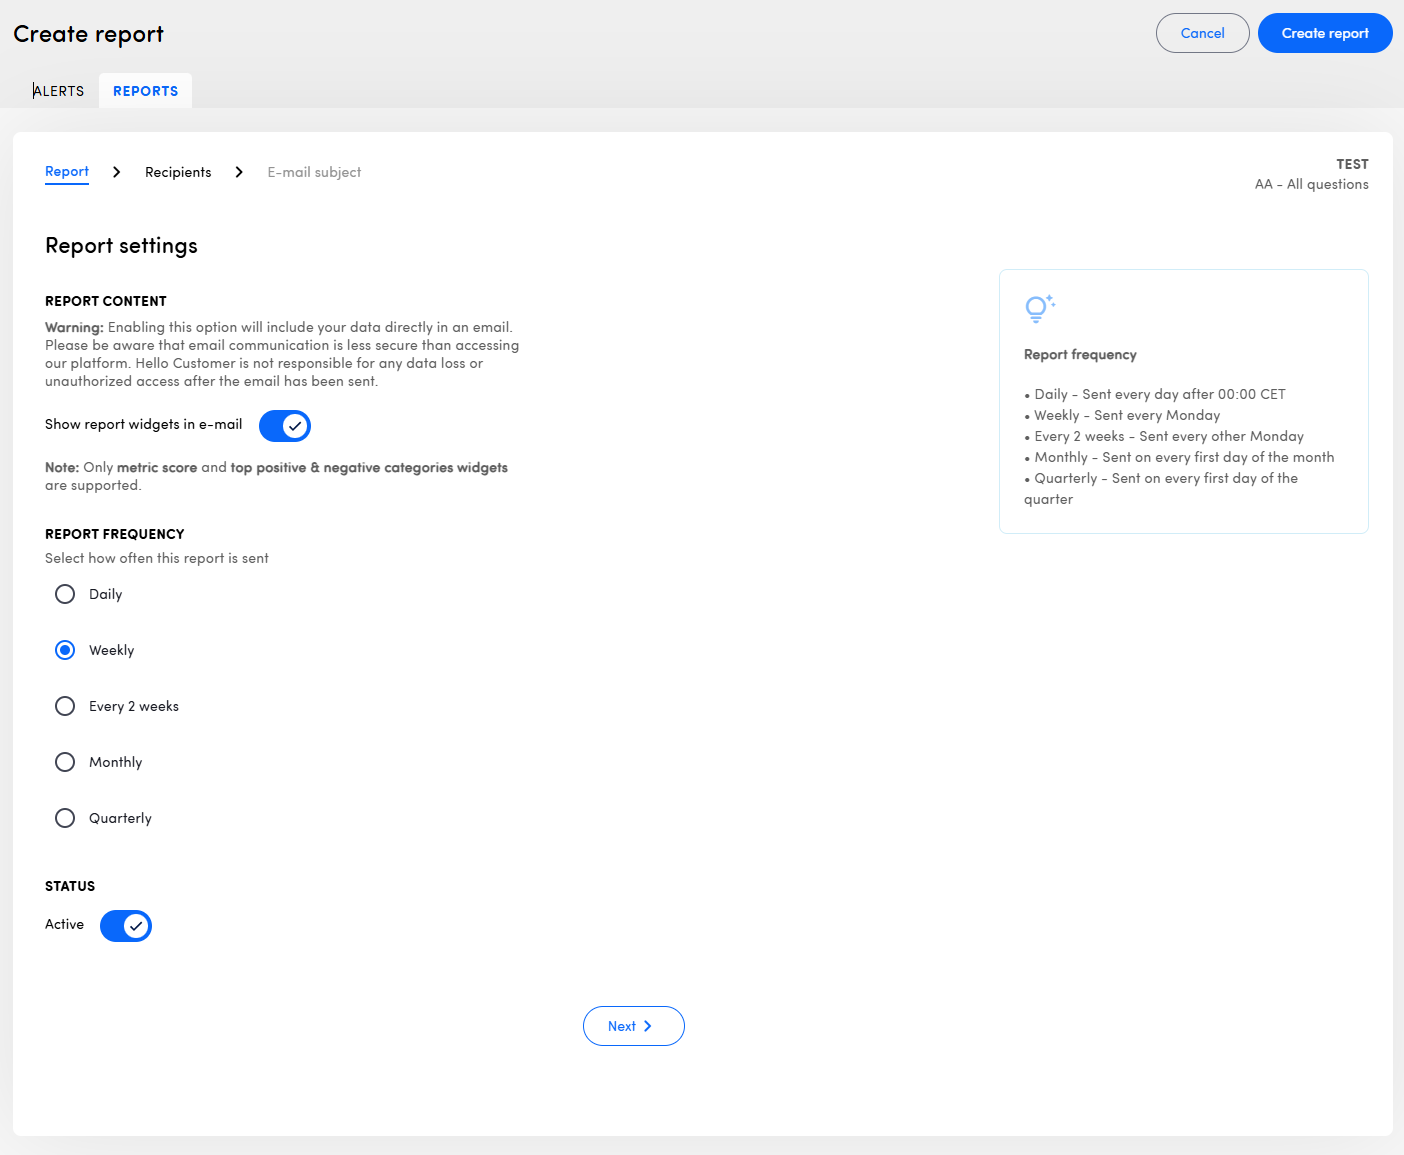Click the blue Create report button
This screenshot has height=1155, width=1404.
point(1325,33)
